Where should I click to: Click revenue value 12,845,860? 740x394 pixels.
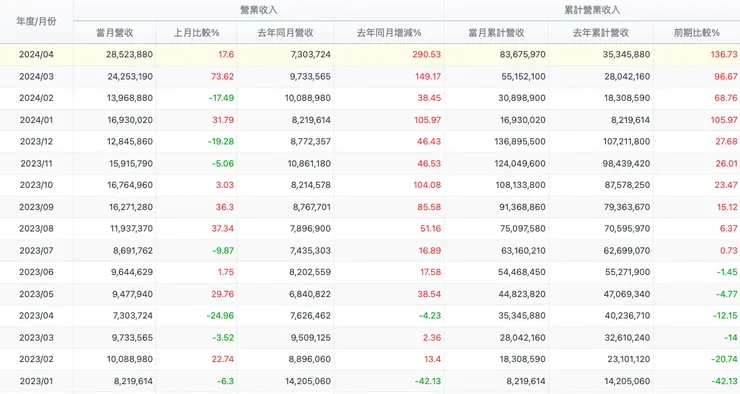(130, 142)
